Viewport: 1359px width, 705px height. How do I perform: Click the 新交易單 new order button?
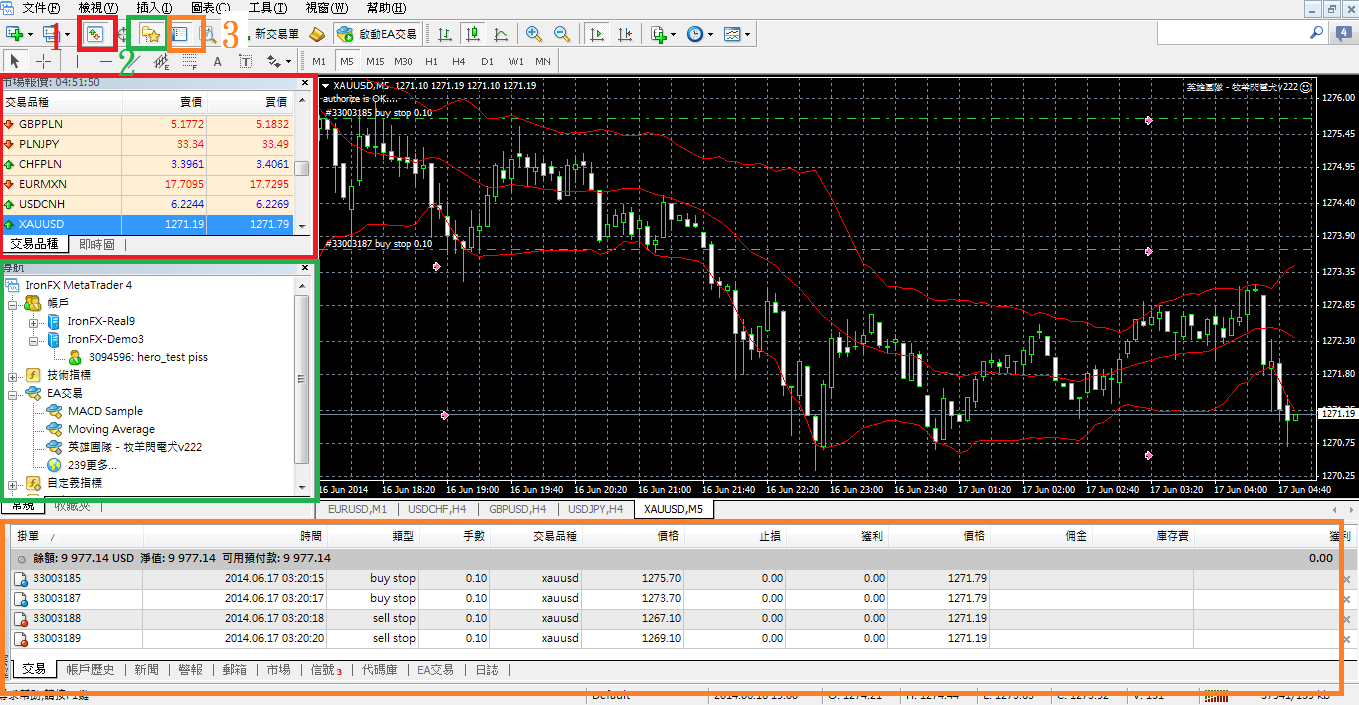[276, 34]
